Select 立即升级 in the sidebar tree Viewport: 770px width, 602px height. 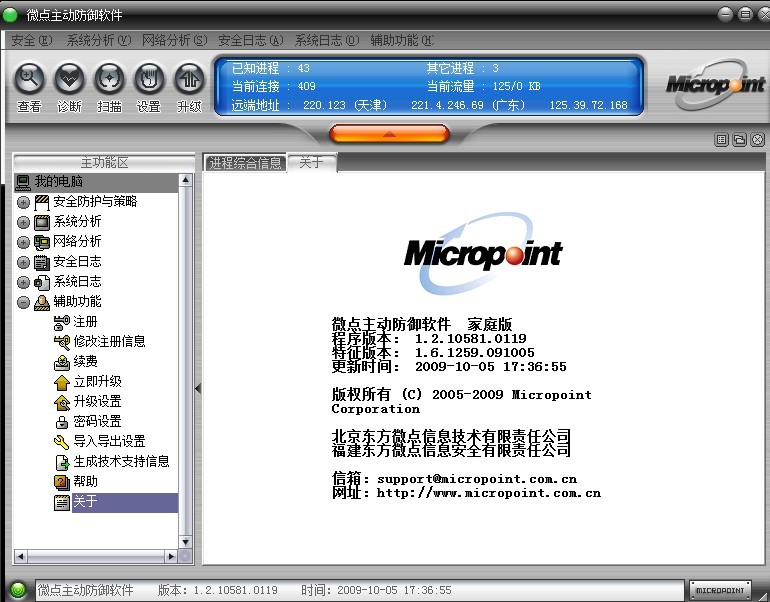coord(97,382)
